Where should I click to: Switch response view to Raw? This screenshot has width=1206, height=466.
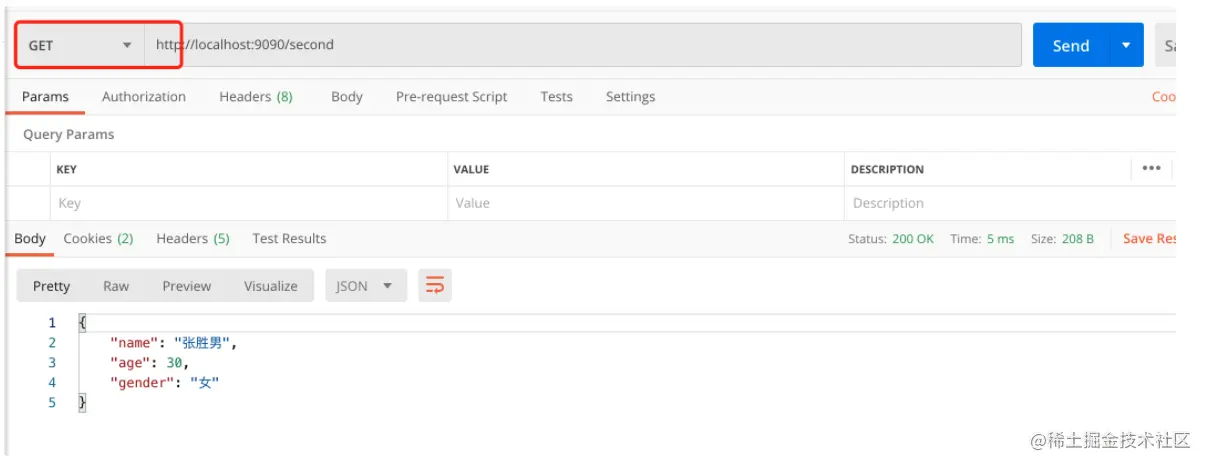[116, 286]
